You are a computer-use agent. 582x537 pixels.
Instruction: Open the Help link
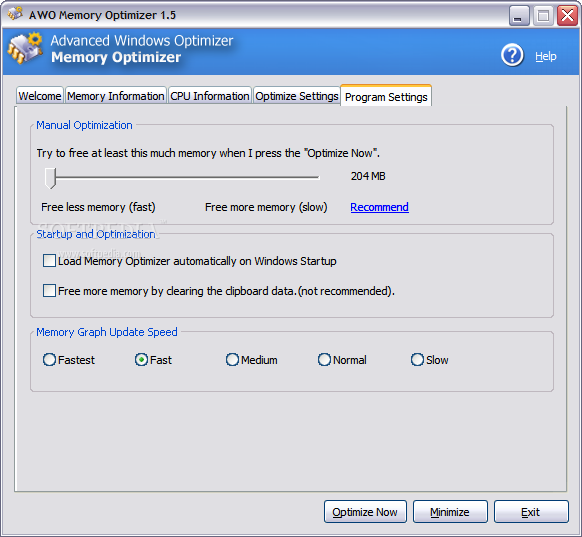(546, 56)
